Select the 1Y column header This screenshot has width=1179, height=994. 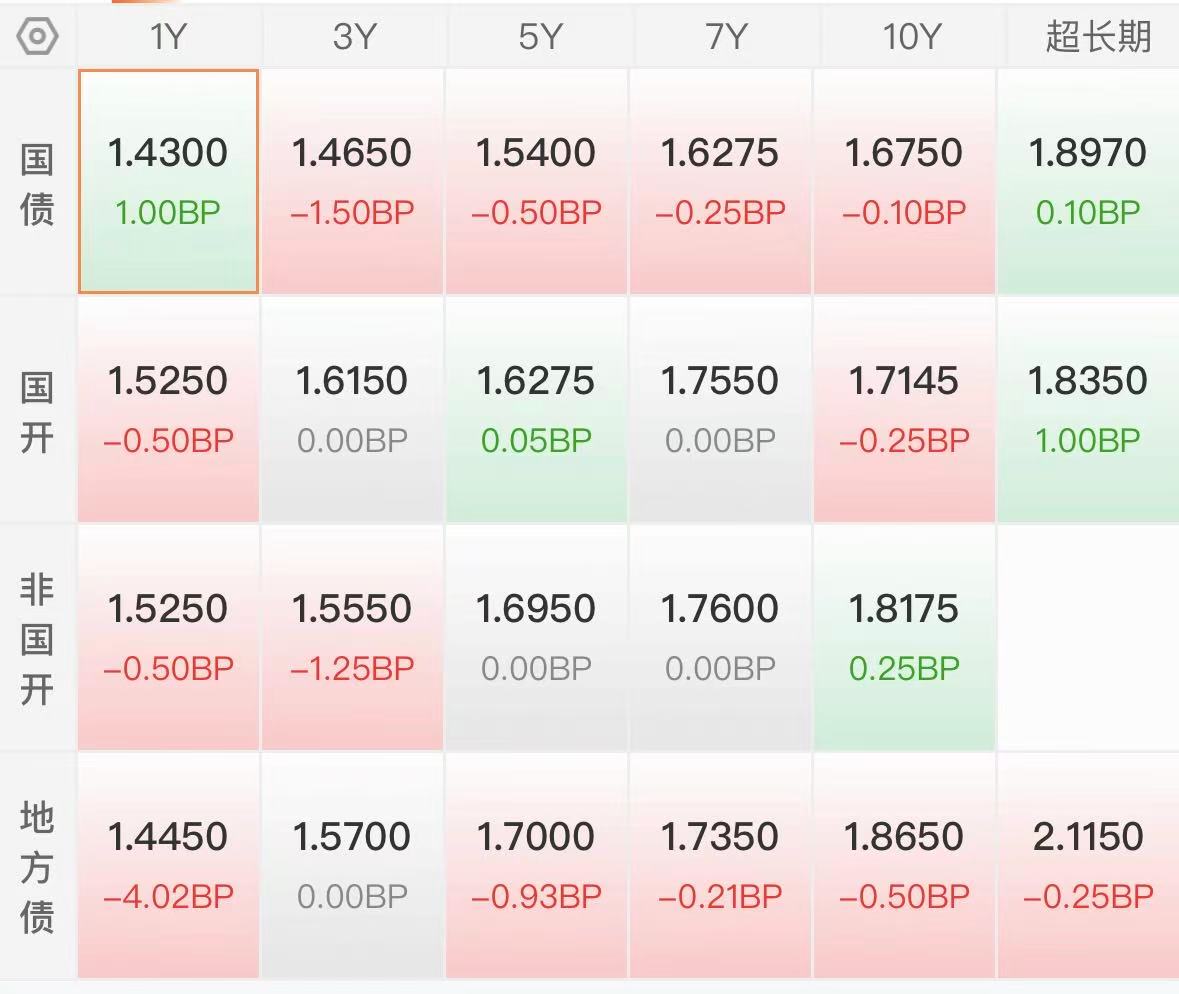click(168, 36)
